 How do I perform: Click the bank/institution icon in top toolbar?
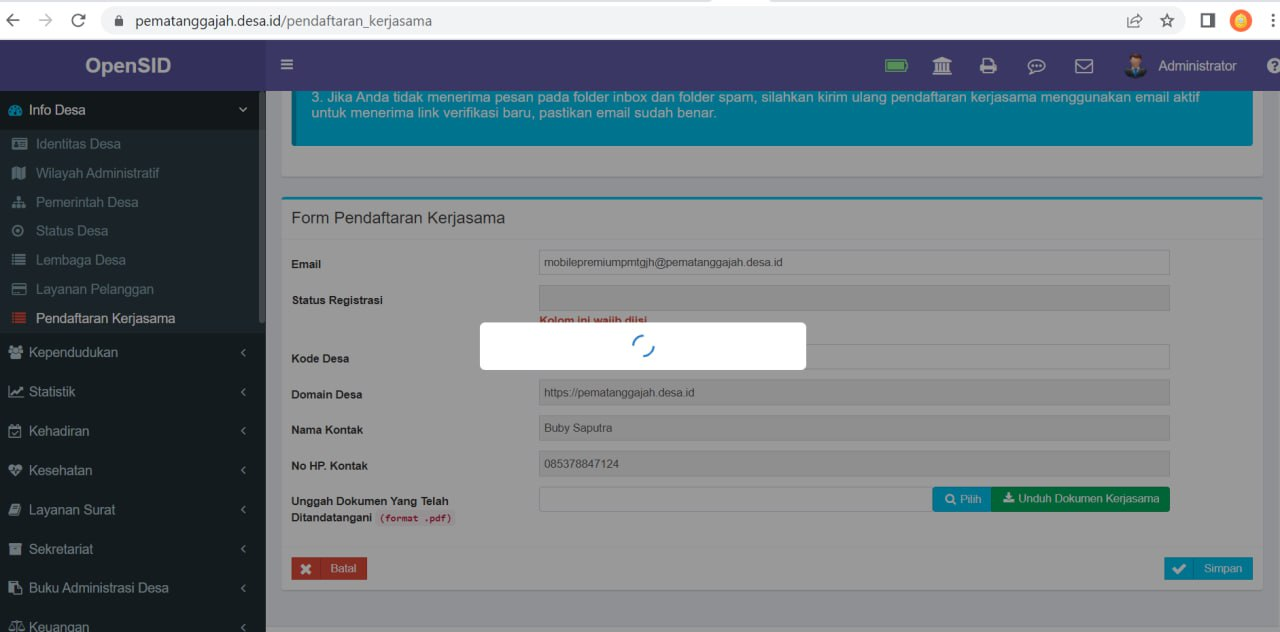point(941,65)
